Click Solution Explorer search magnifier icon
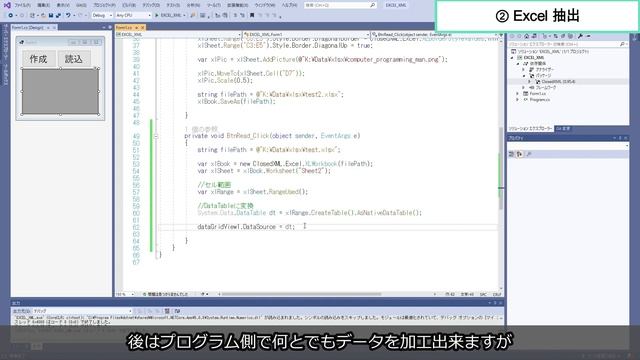The image size is (640, 360). coord(622,44)
